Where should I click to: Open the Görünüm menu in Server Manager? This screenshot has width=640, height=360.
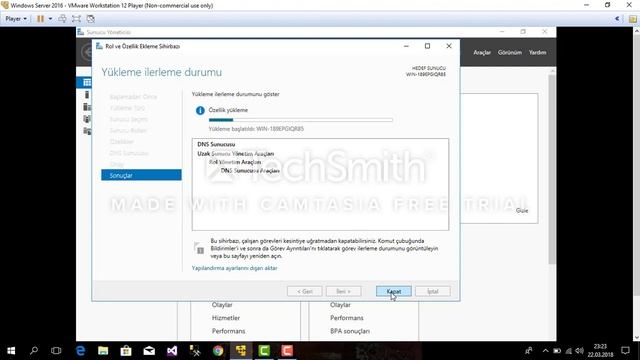click(510, 53)
